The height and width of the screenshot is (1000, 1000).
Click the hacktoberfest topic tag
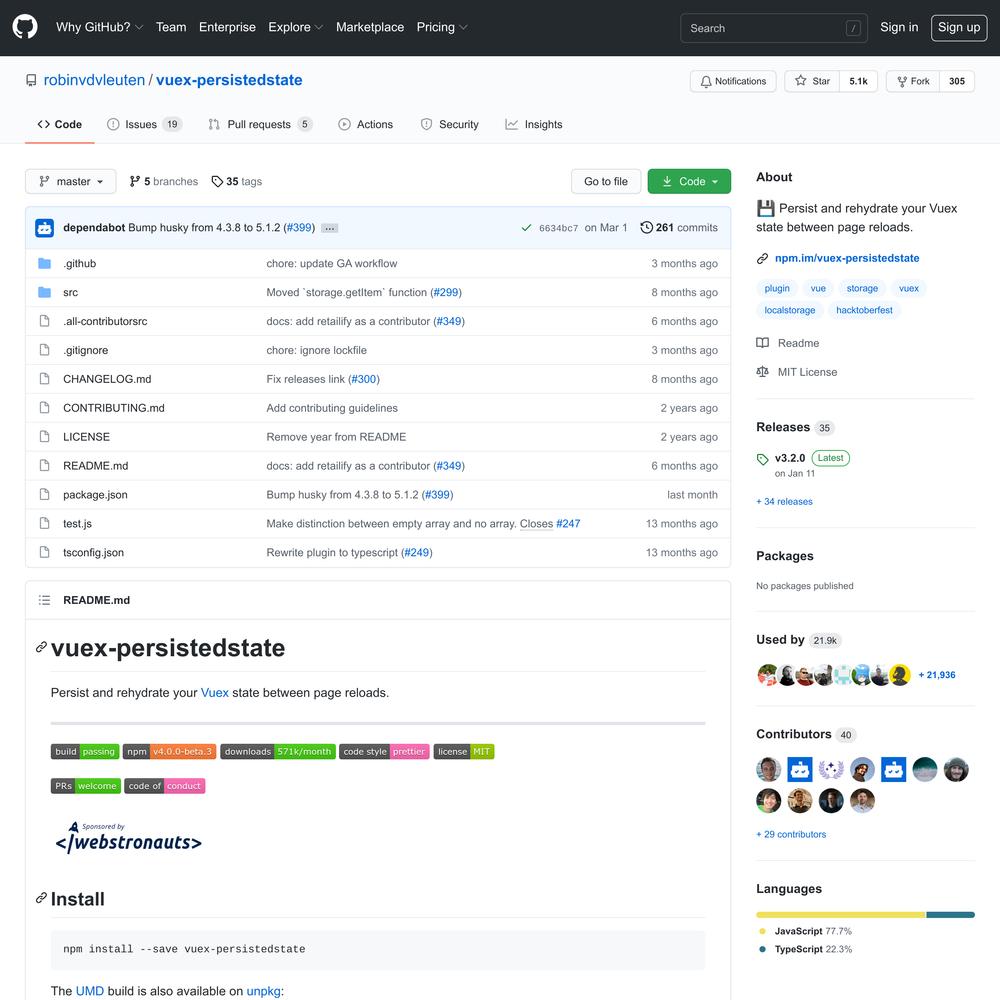click(x=864, y=310)
